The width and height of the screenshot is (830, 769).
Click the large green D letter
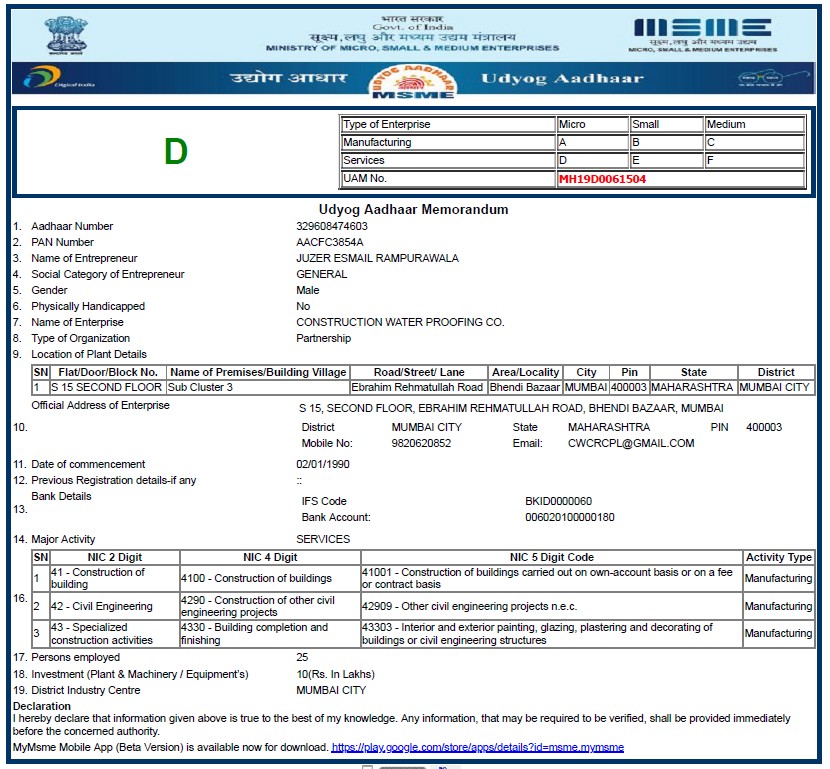(176, 152)
